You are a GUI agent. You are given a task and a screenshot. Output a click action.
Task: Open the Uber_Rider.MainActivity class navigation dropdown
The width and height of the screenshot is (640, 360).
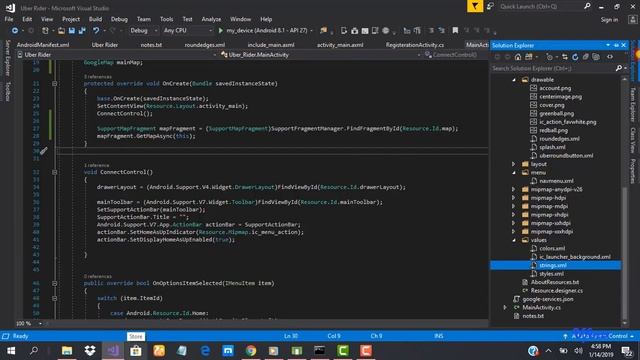(x=320, y=55)
